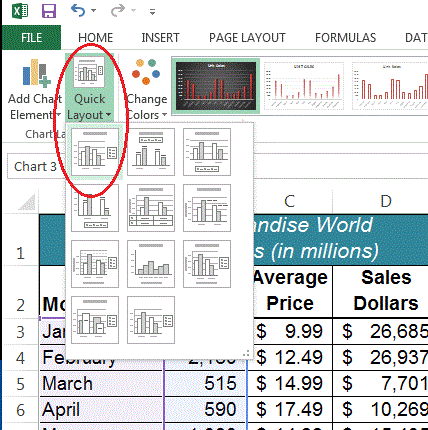Save the workbook with the floppy icon

click(x=49, y=11)
